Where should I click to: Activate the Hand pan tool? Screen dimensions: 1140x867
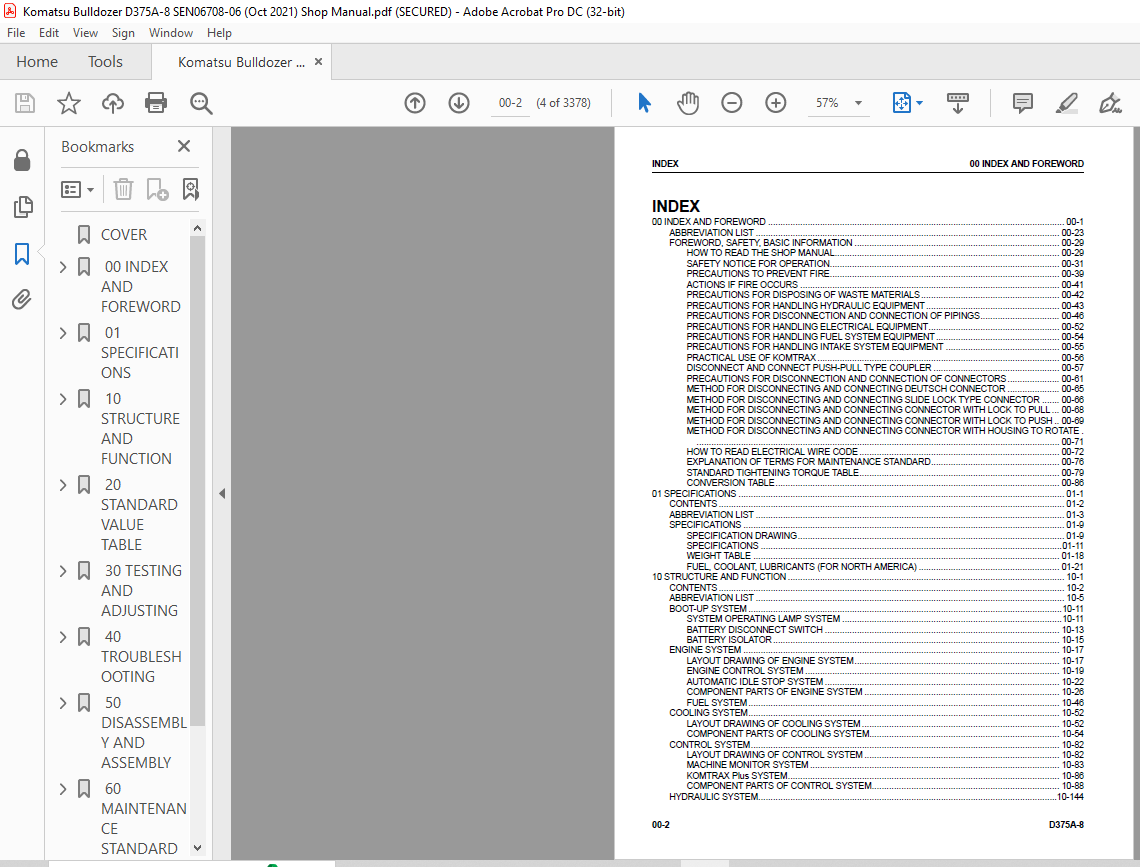pyautogui.click(x=688, y=103)
